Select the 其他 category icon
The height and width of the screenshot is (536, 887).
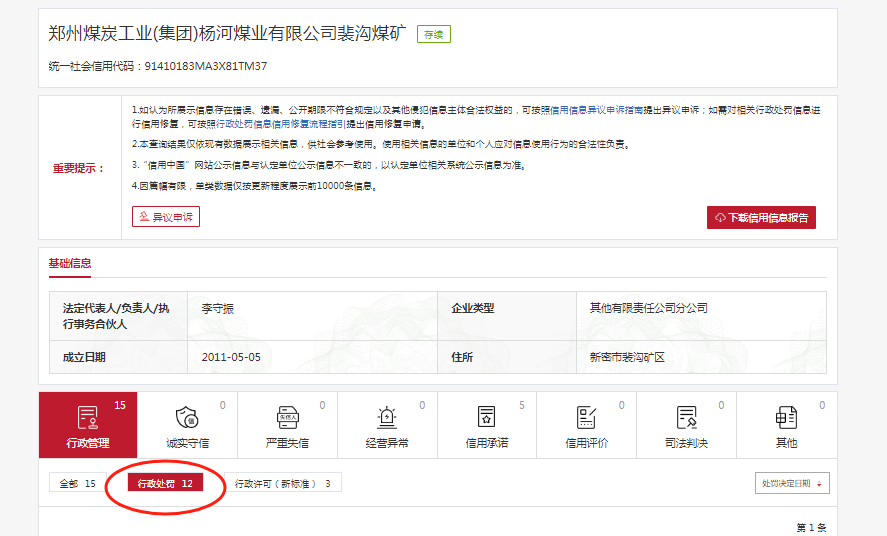[x=786, y=418]
